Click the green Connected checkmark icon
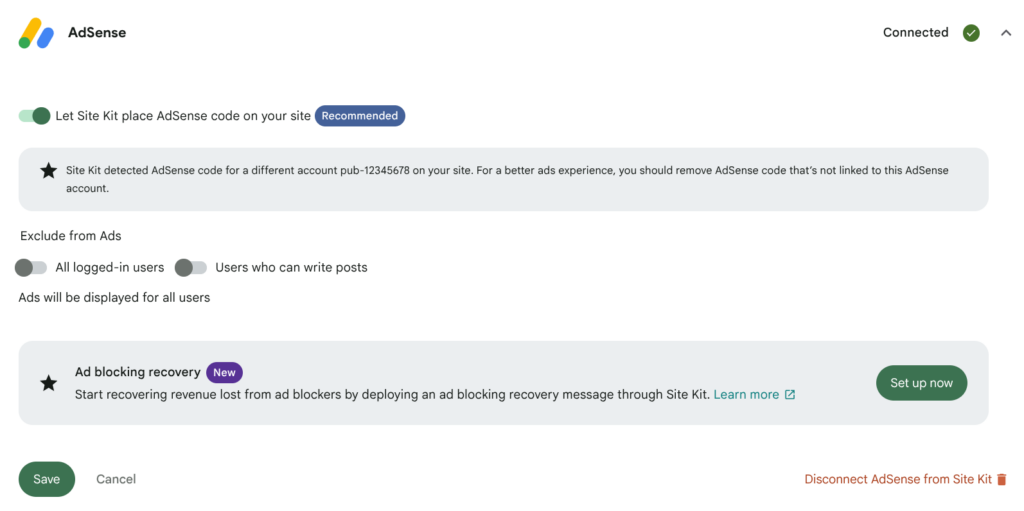The width and height of the screenshot is (1024, 511). (971, 33)
